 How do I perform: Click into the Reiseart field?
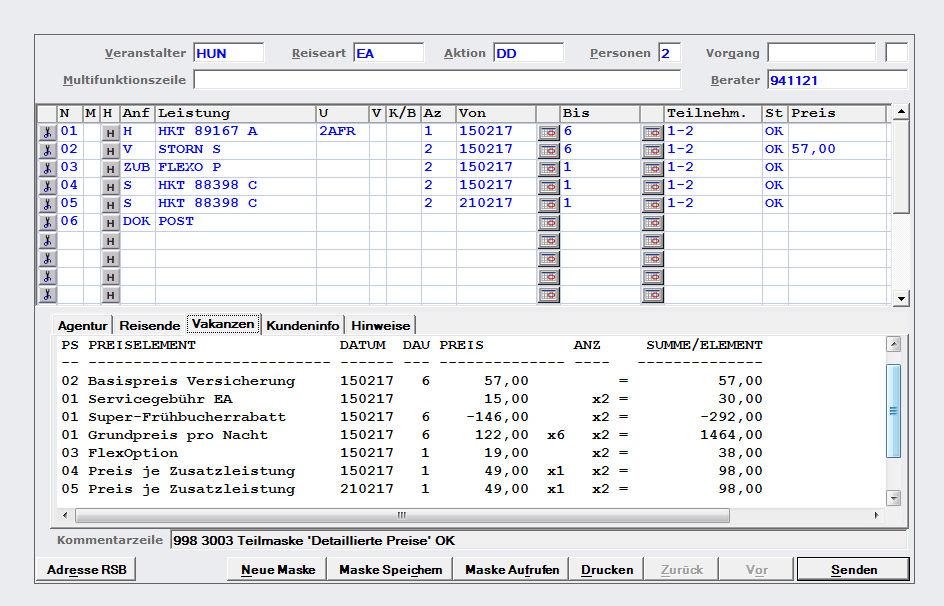389,53
